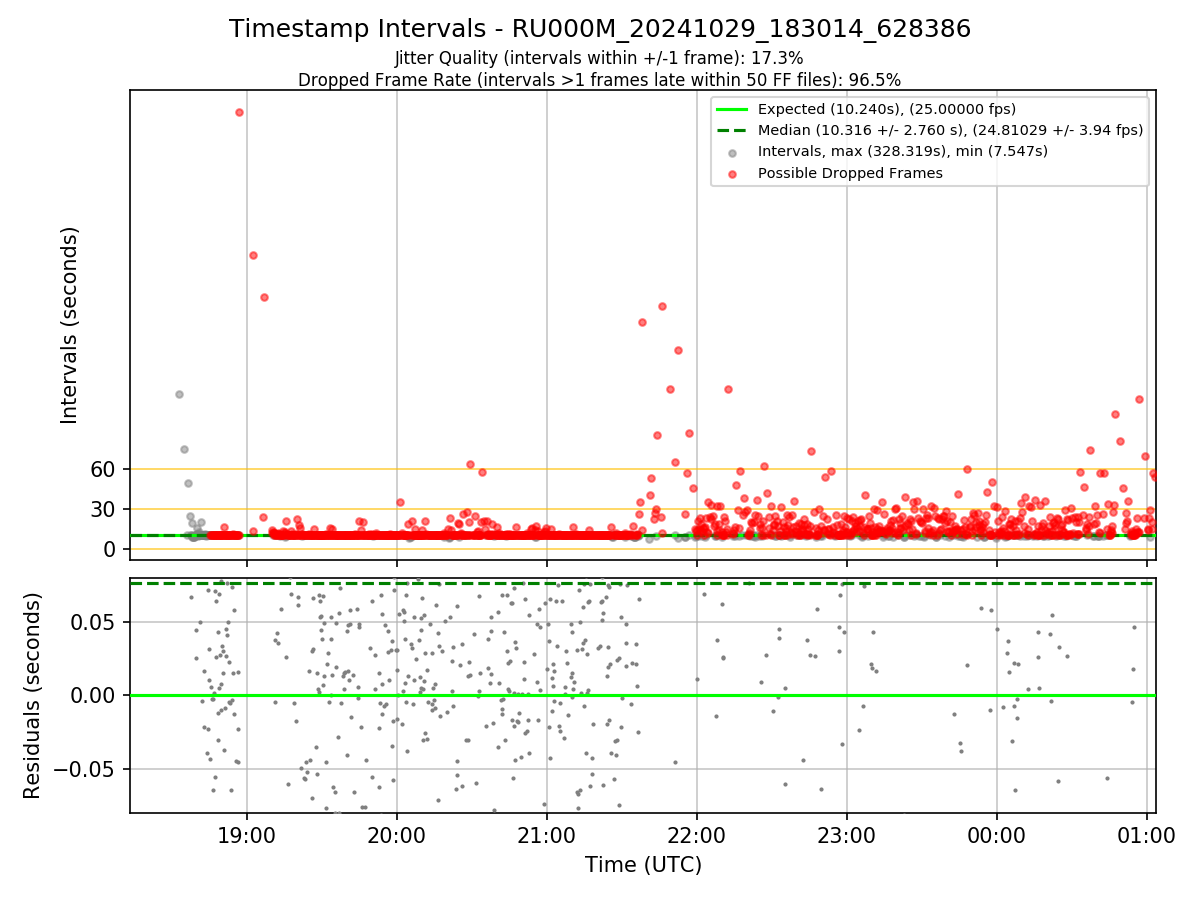This screenshot has height=900, width=1200.
Task: Click the topmost gray interval point before 19:00
Action: [x=179, y=394]
